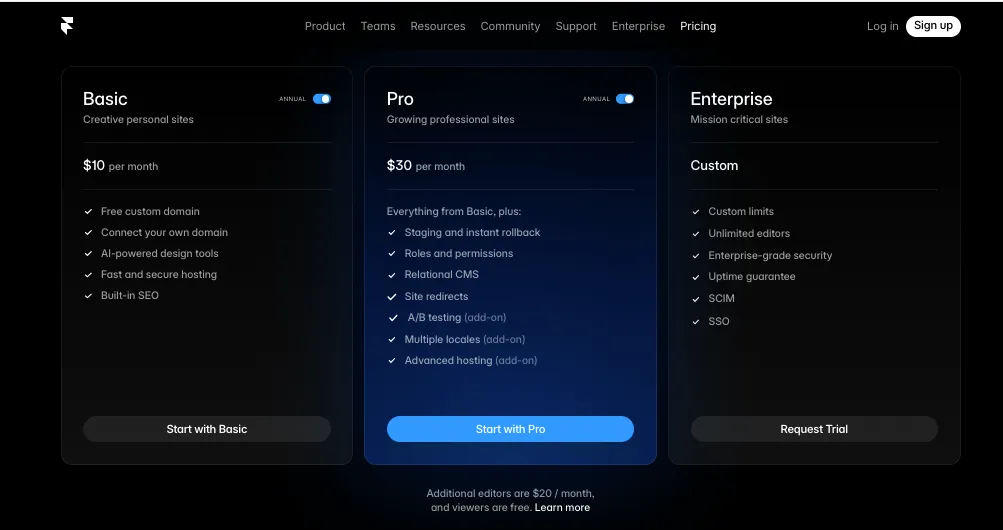Screen dimensions: 1003x530
Task: Click the Custom price label
Action: coord(714,166)
